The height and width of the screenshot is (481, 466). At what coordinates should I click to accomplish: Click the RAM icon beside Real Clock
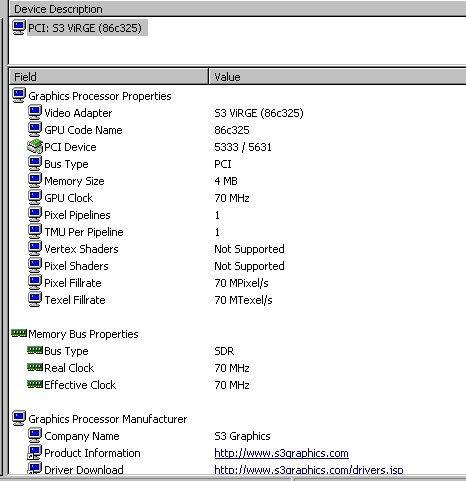click(35, 367)
